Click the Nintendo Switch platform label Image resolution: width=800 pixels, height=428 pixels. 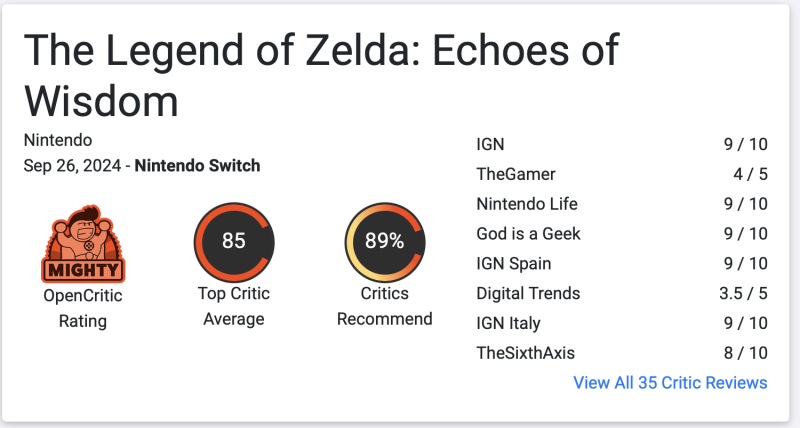click(197, 166)
